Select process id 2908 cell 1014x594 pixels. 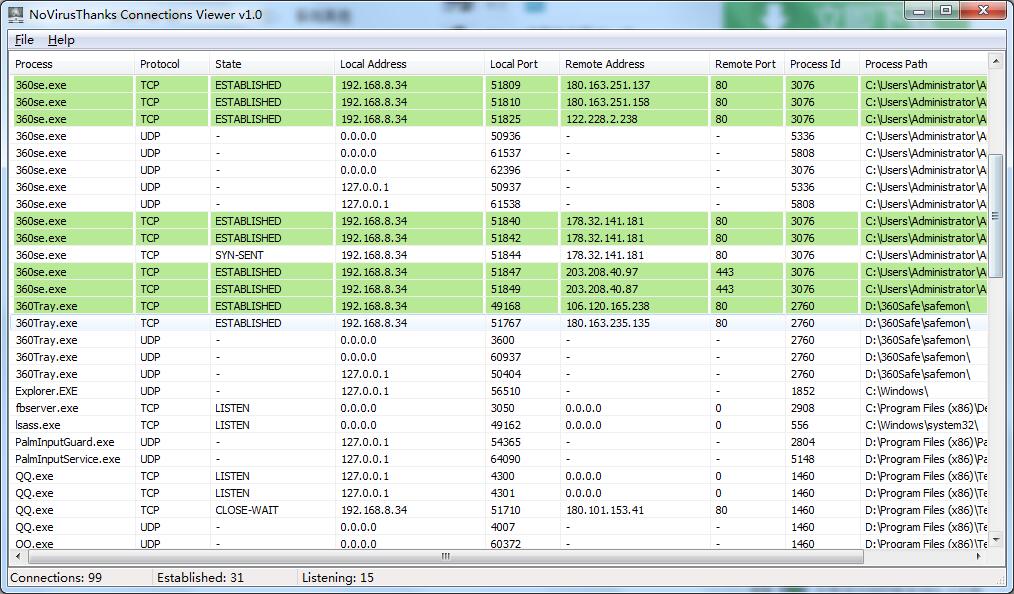click(803, 408)
